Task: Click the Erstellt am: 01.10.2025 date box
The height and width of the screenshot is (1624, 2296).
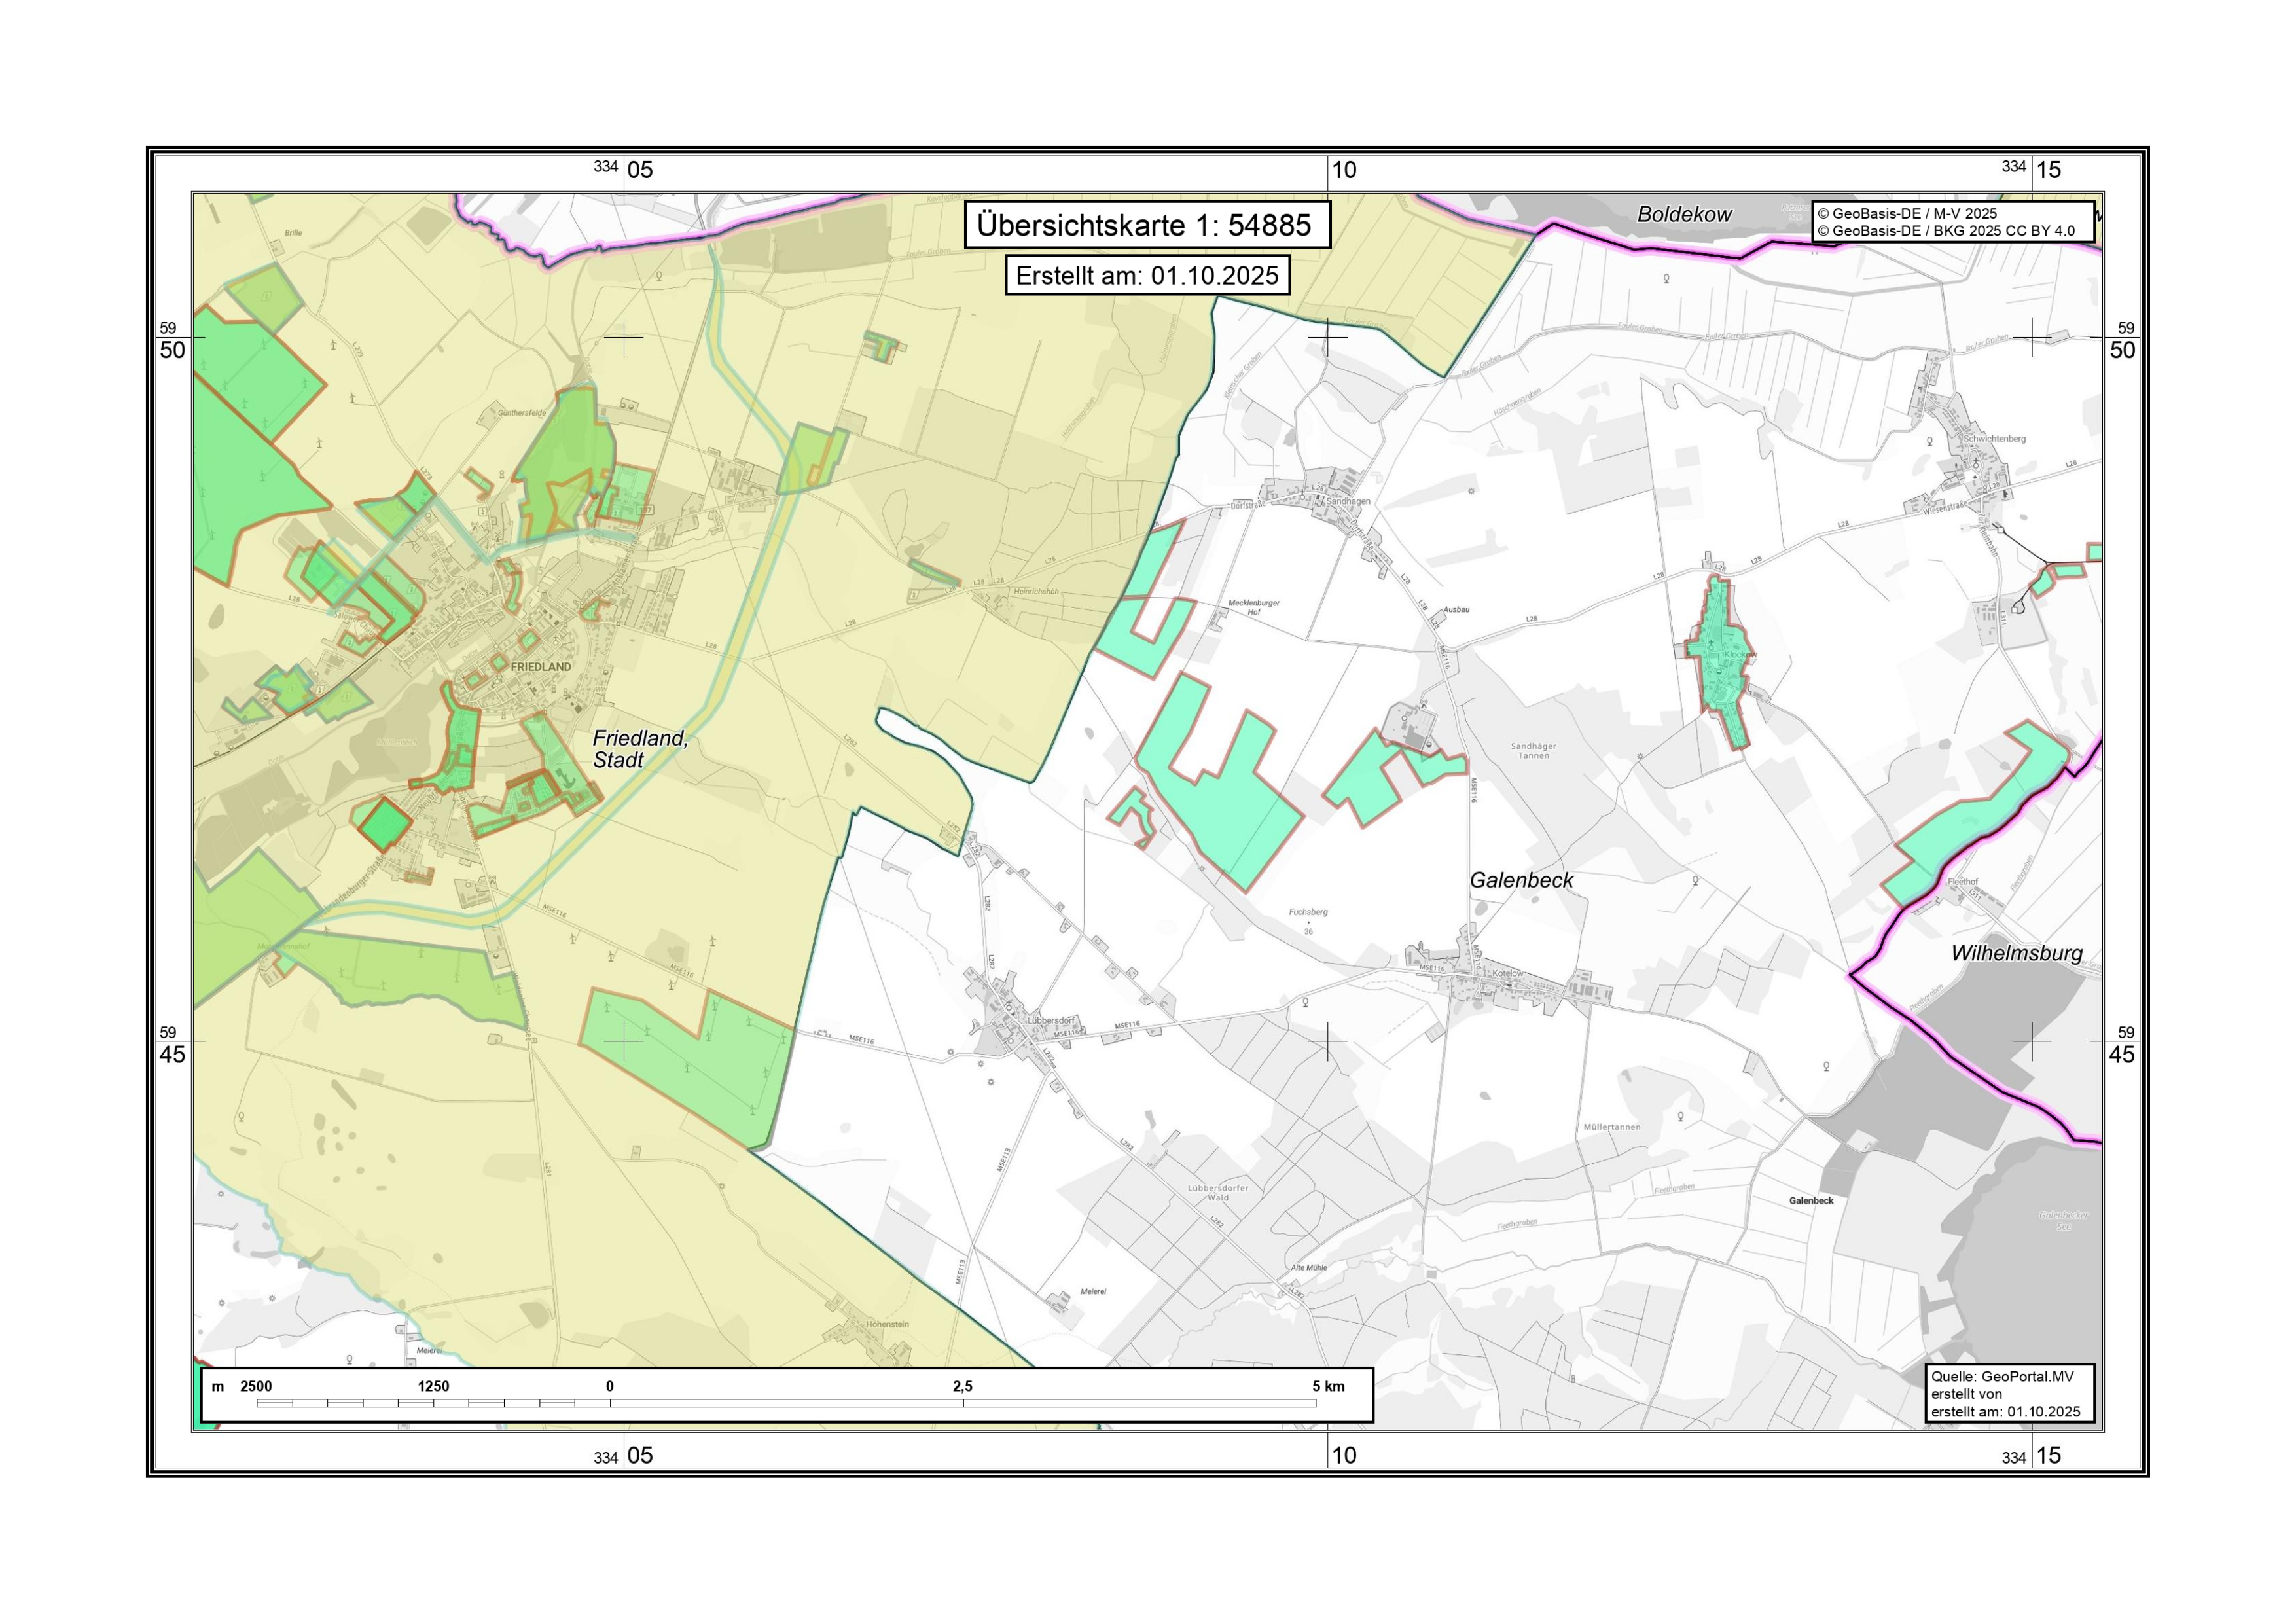Action: (x=1147, y=276)
